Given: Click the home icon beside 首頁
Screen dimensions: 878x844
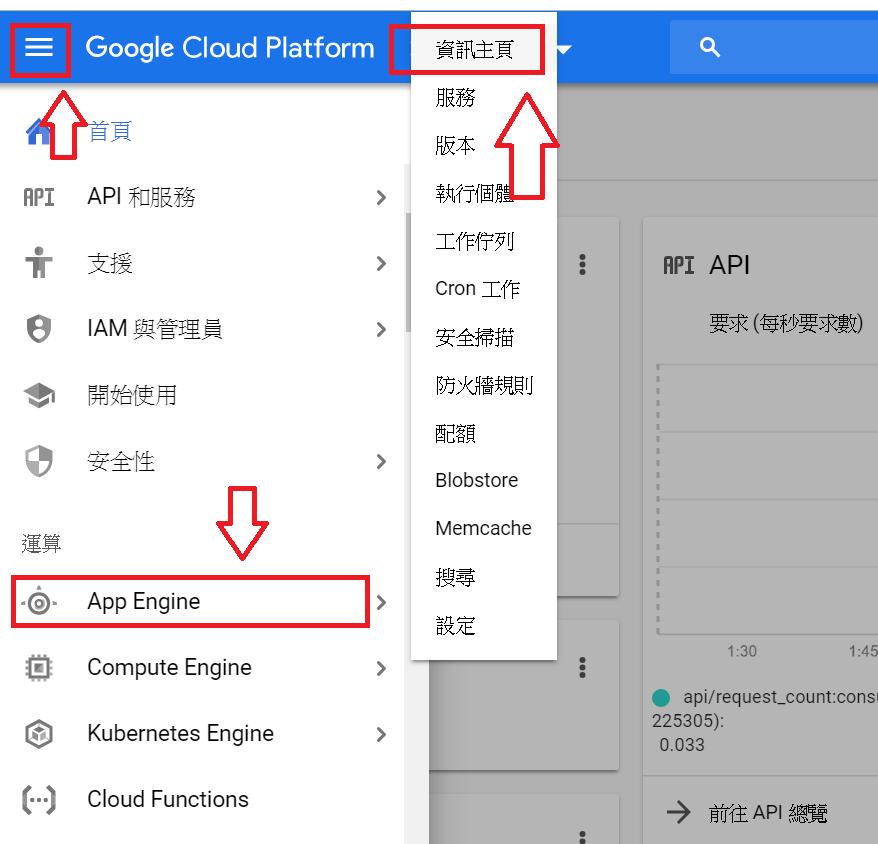Looking at the screenshot, I should tap(38, 132).
